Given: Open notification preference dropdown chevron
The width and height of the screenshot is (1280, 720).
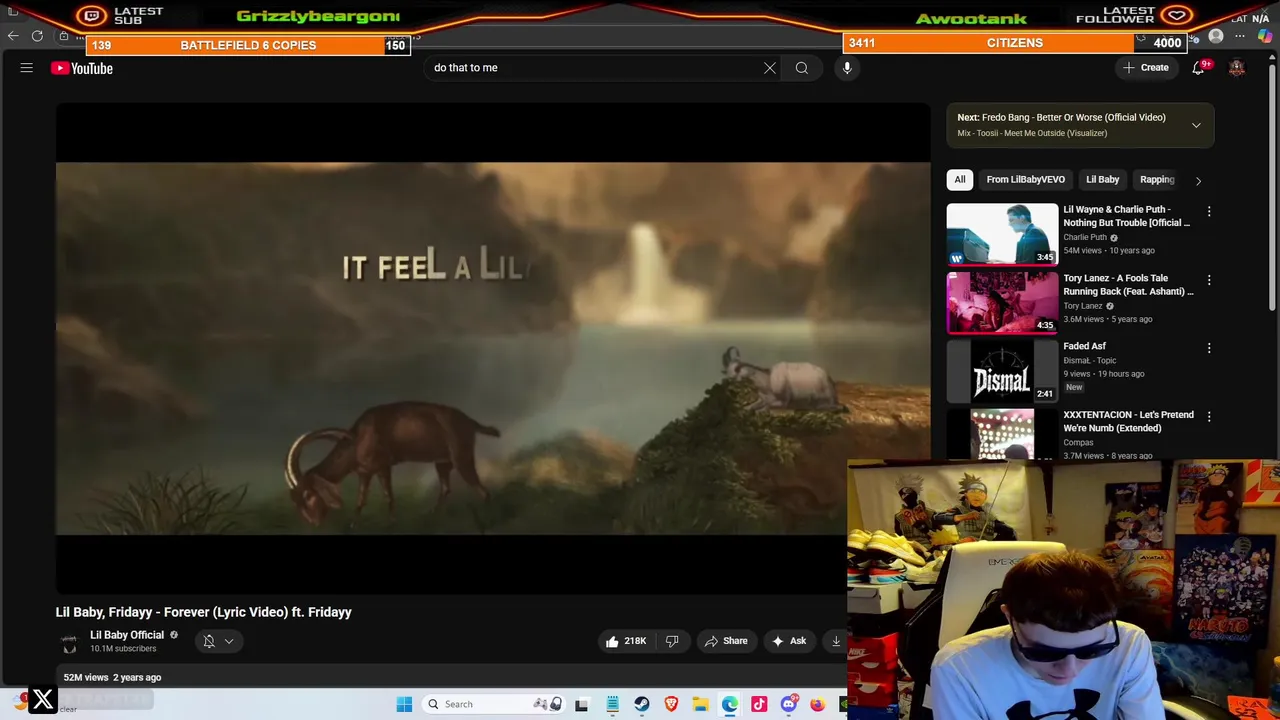Looking at the screenshot, I should click(x=229, y=642).
